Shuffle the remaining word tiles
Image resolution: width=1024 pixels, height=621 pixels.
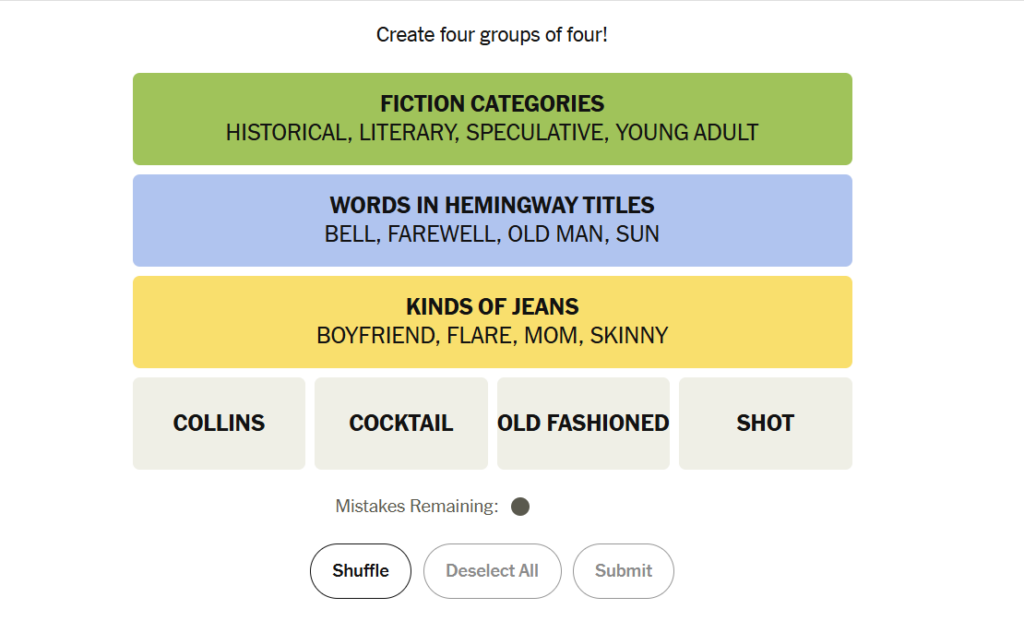[x=360, y=571]
